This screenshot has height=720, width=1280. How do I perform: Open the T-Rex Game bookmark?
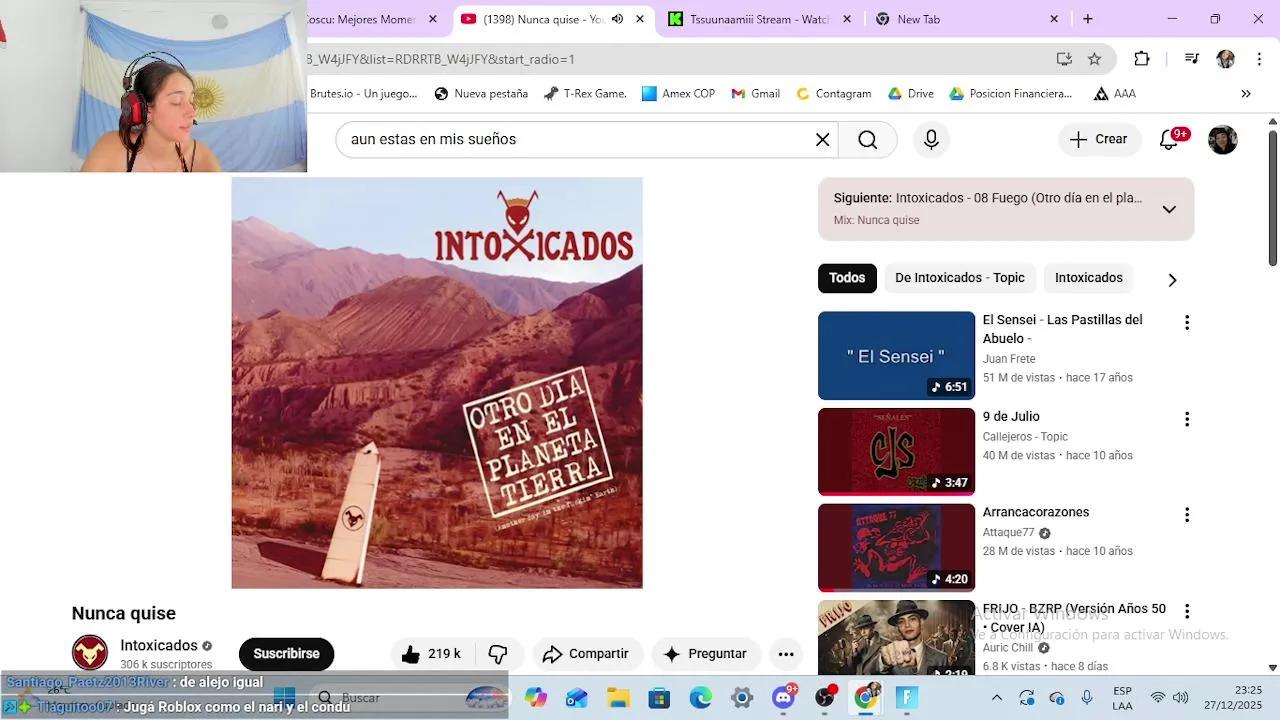point(585,94)
